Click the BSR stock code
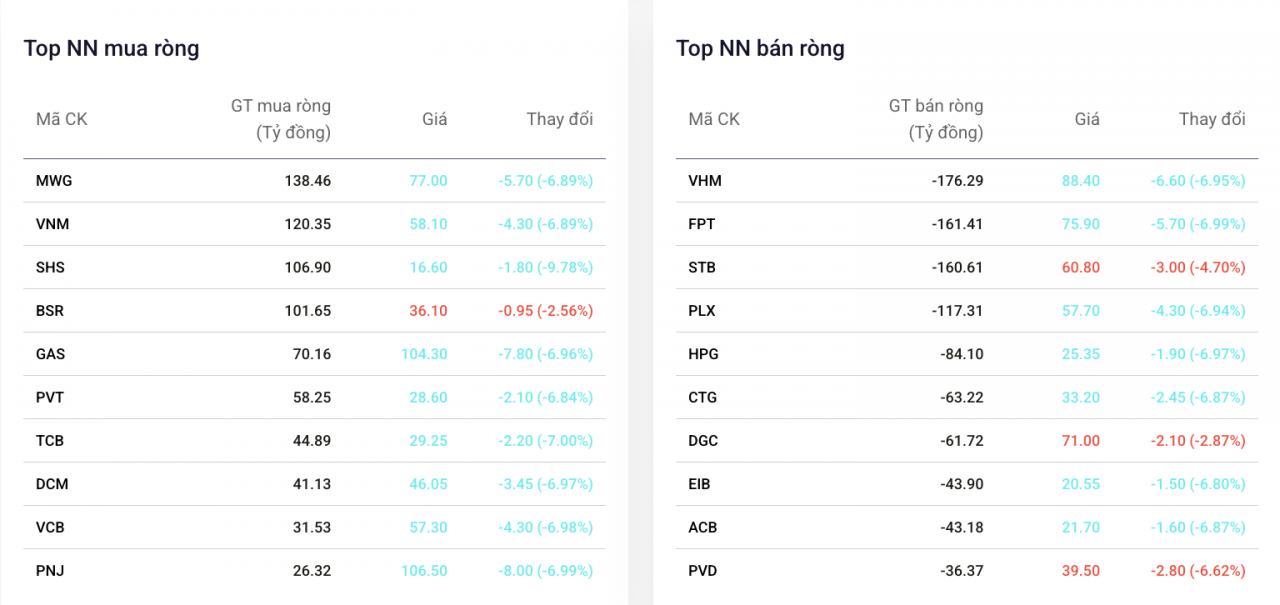 tap(50, 311)
